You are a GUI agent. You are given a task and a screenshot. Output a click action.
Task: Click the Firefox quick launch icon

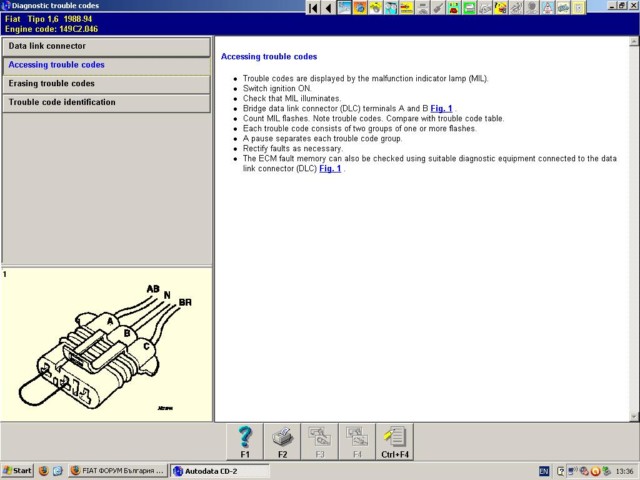tap(43, 470)
